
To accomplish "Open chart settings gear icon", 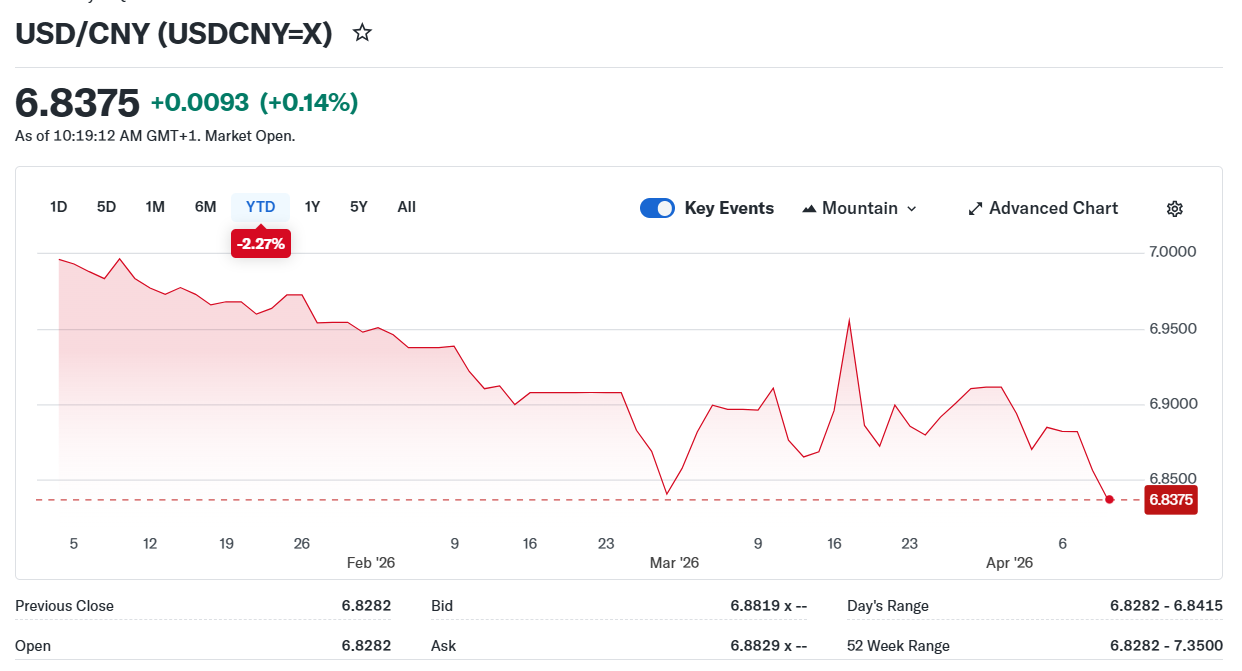I will 1175,208.
